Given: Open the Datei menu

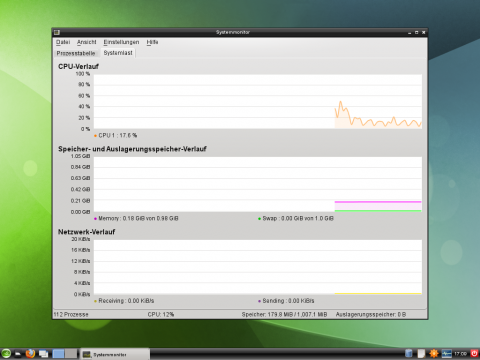Looking at the screenshot, I should [x=63, y=42].
